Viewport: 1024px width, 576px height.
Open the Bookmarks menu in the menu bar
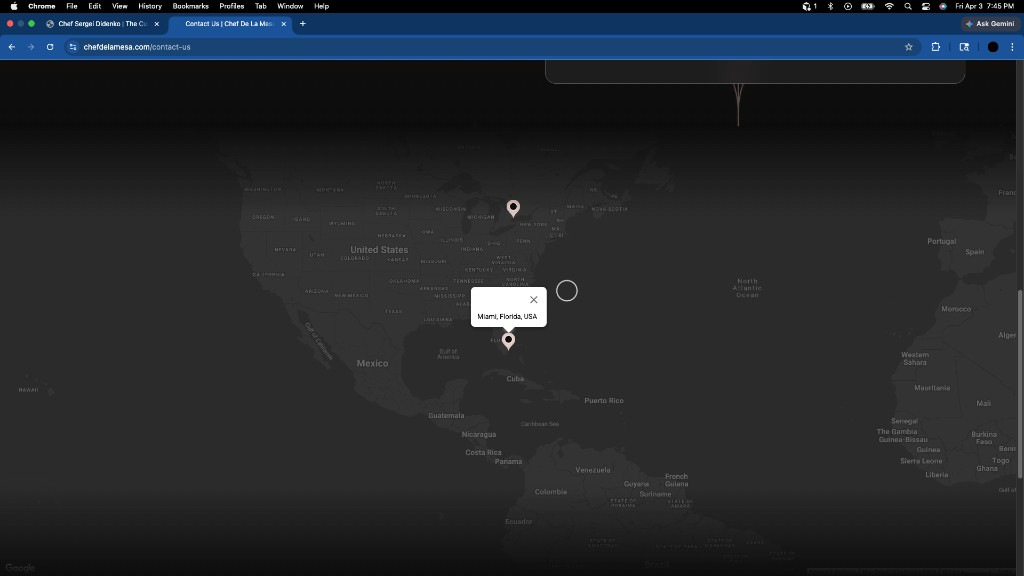pyautogui.click(x=190, y=6)
